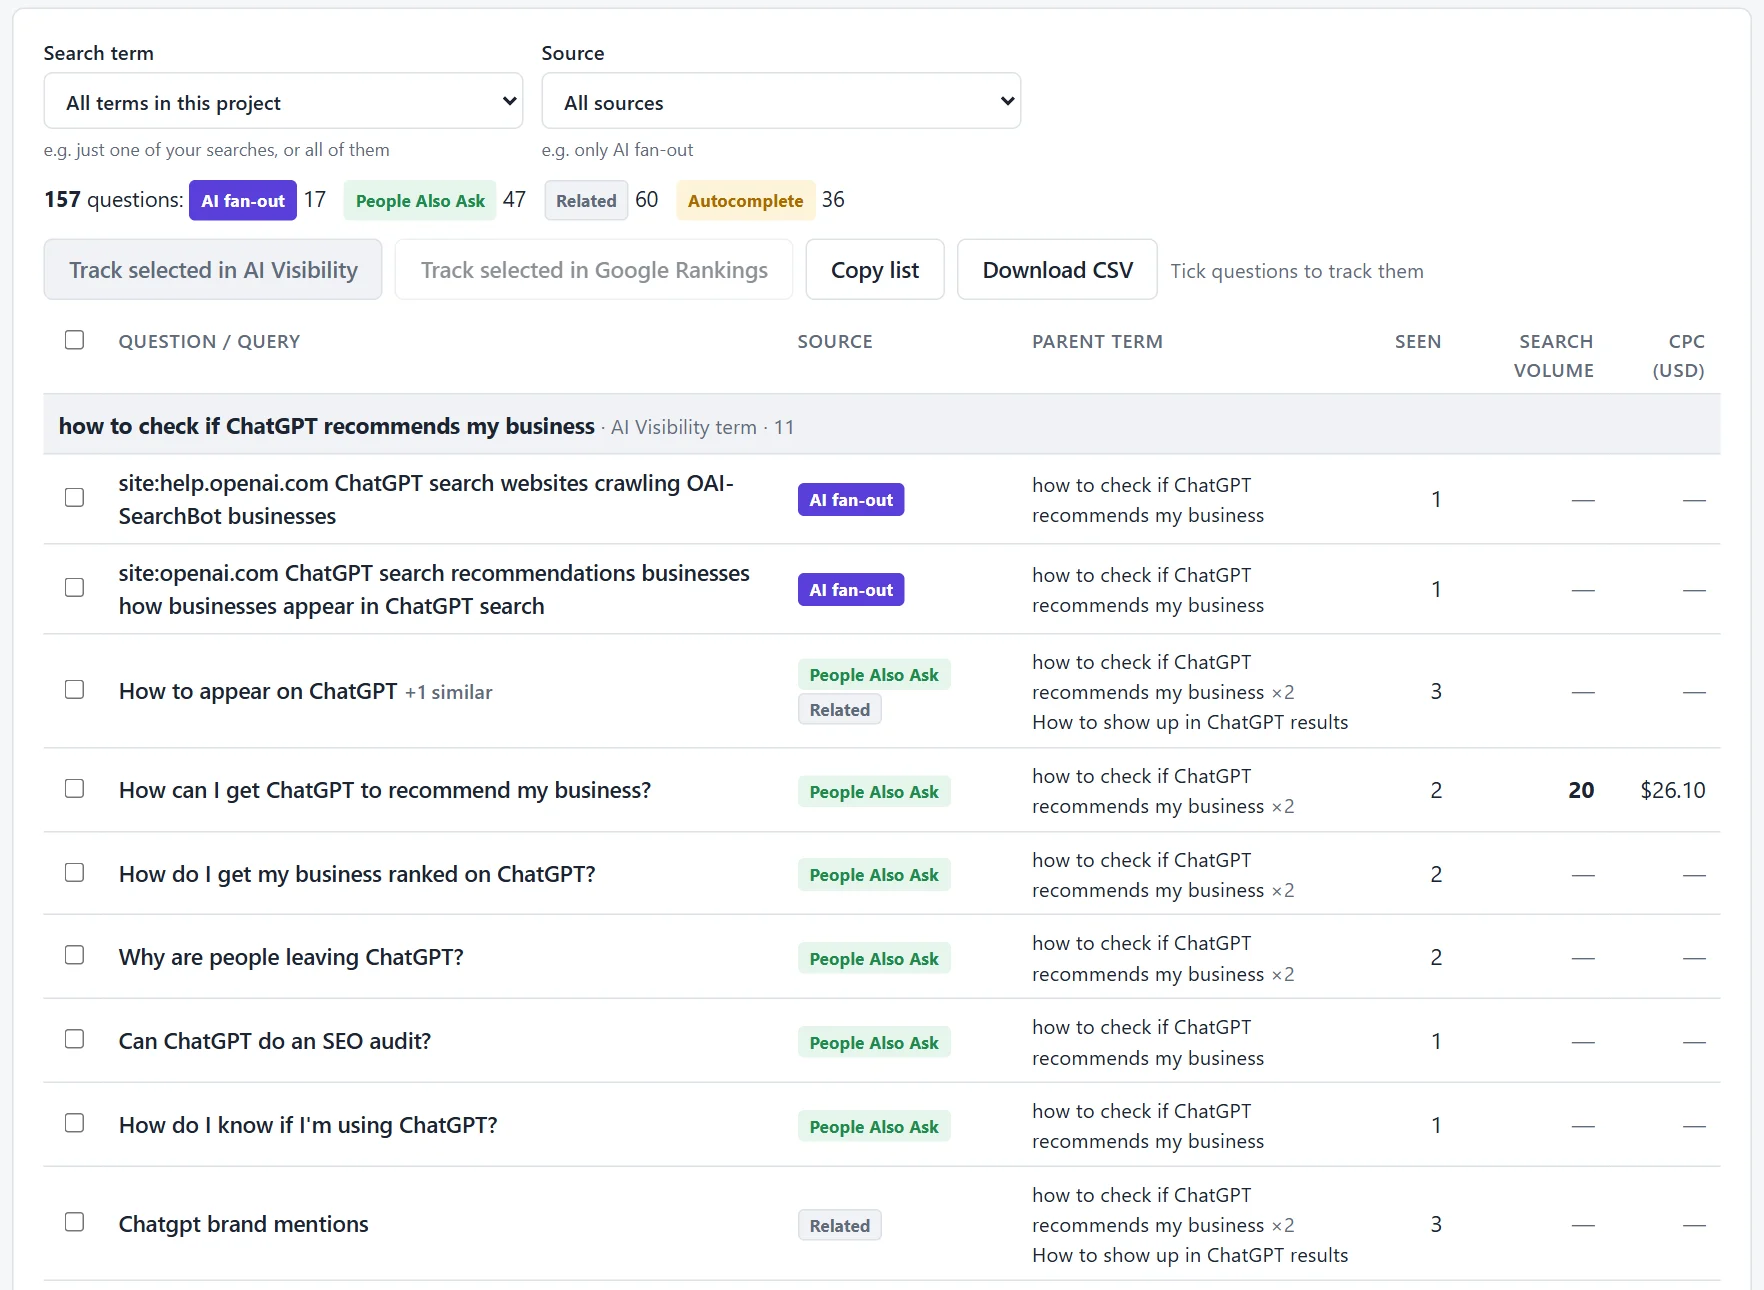
Task: Tick Why are people leaving ChatGPT checkbox
Action: [x=74, y=955]
